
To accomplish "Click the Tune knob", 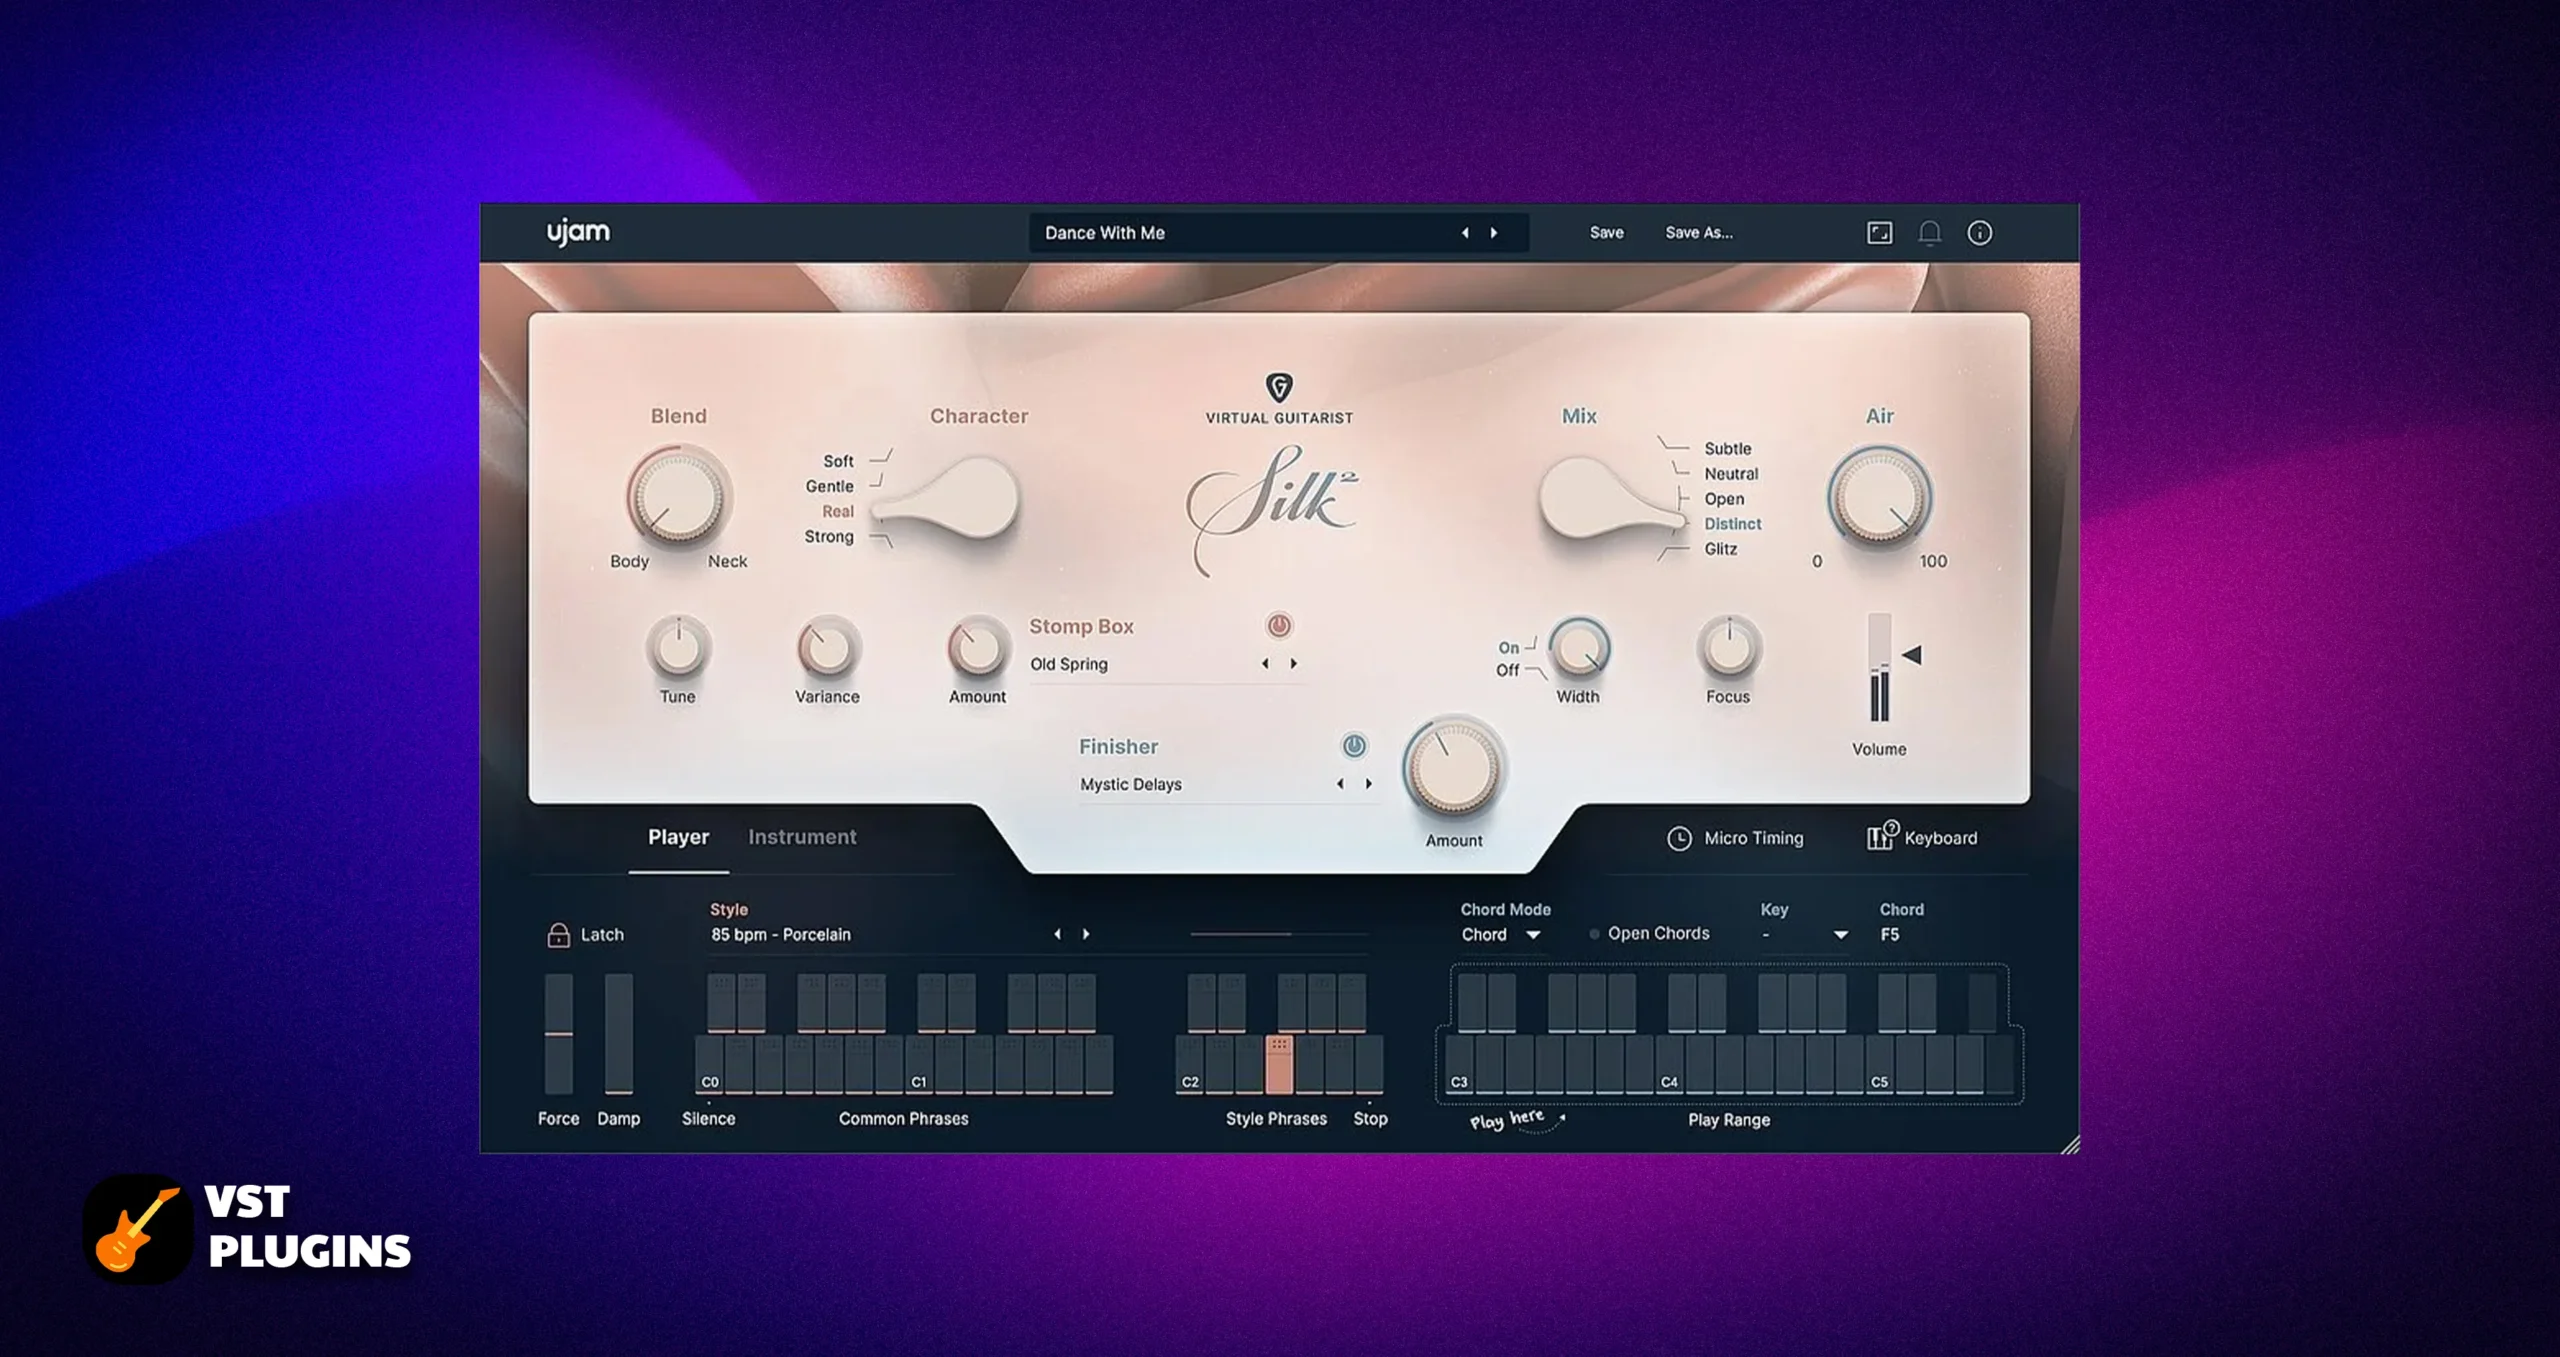I will 678,646.
